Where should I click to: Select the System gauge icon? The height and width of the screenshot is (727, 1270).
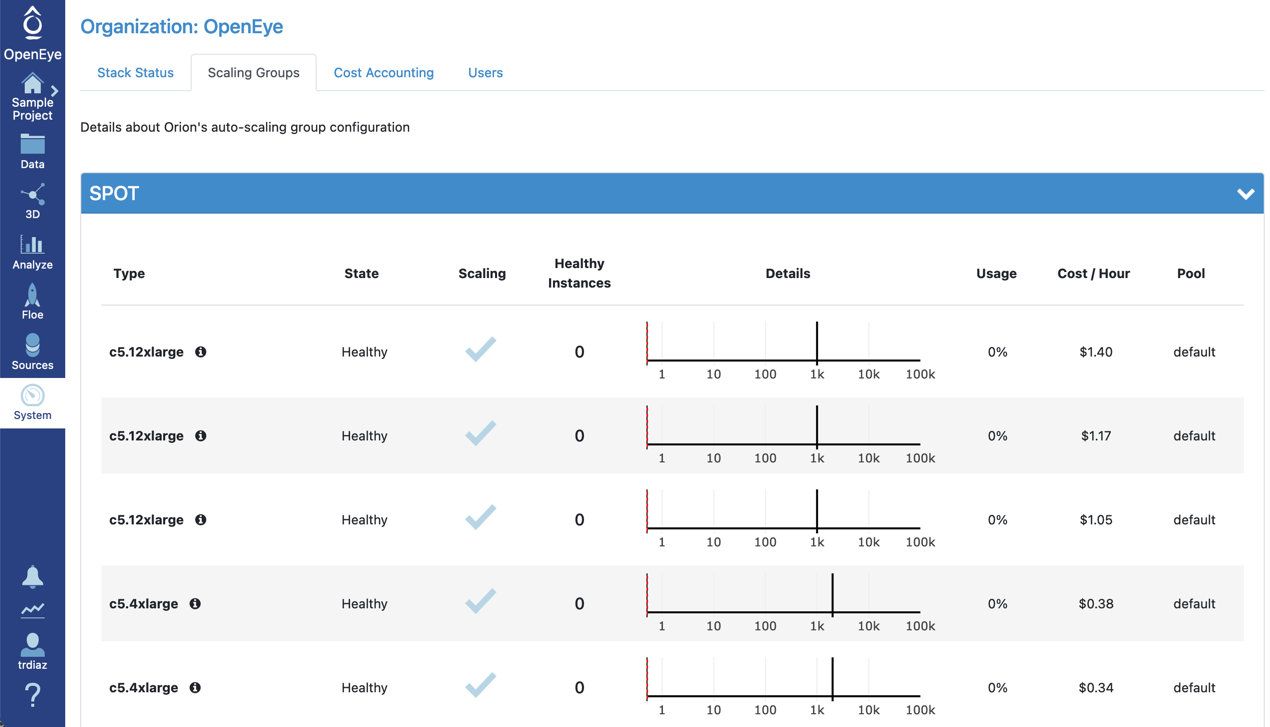point(32,395)
